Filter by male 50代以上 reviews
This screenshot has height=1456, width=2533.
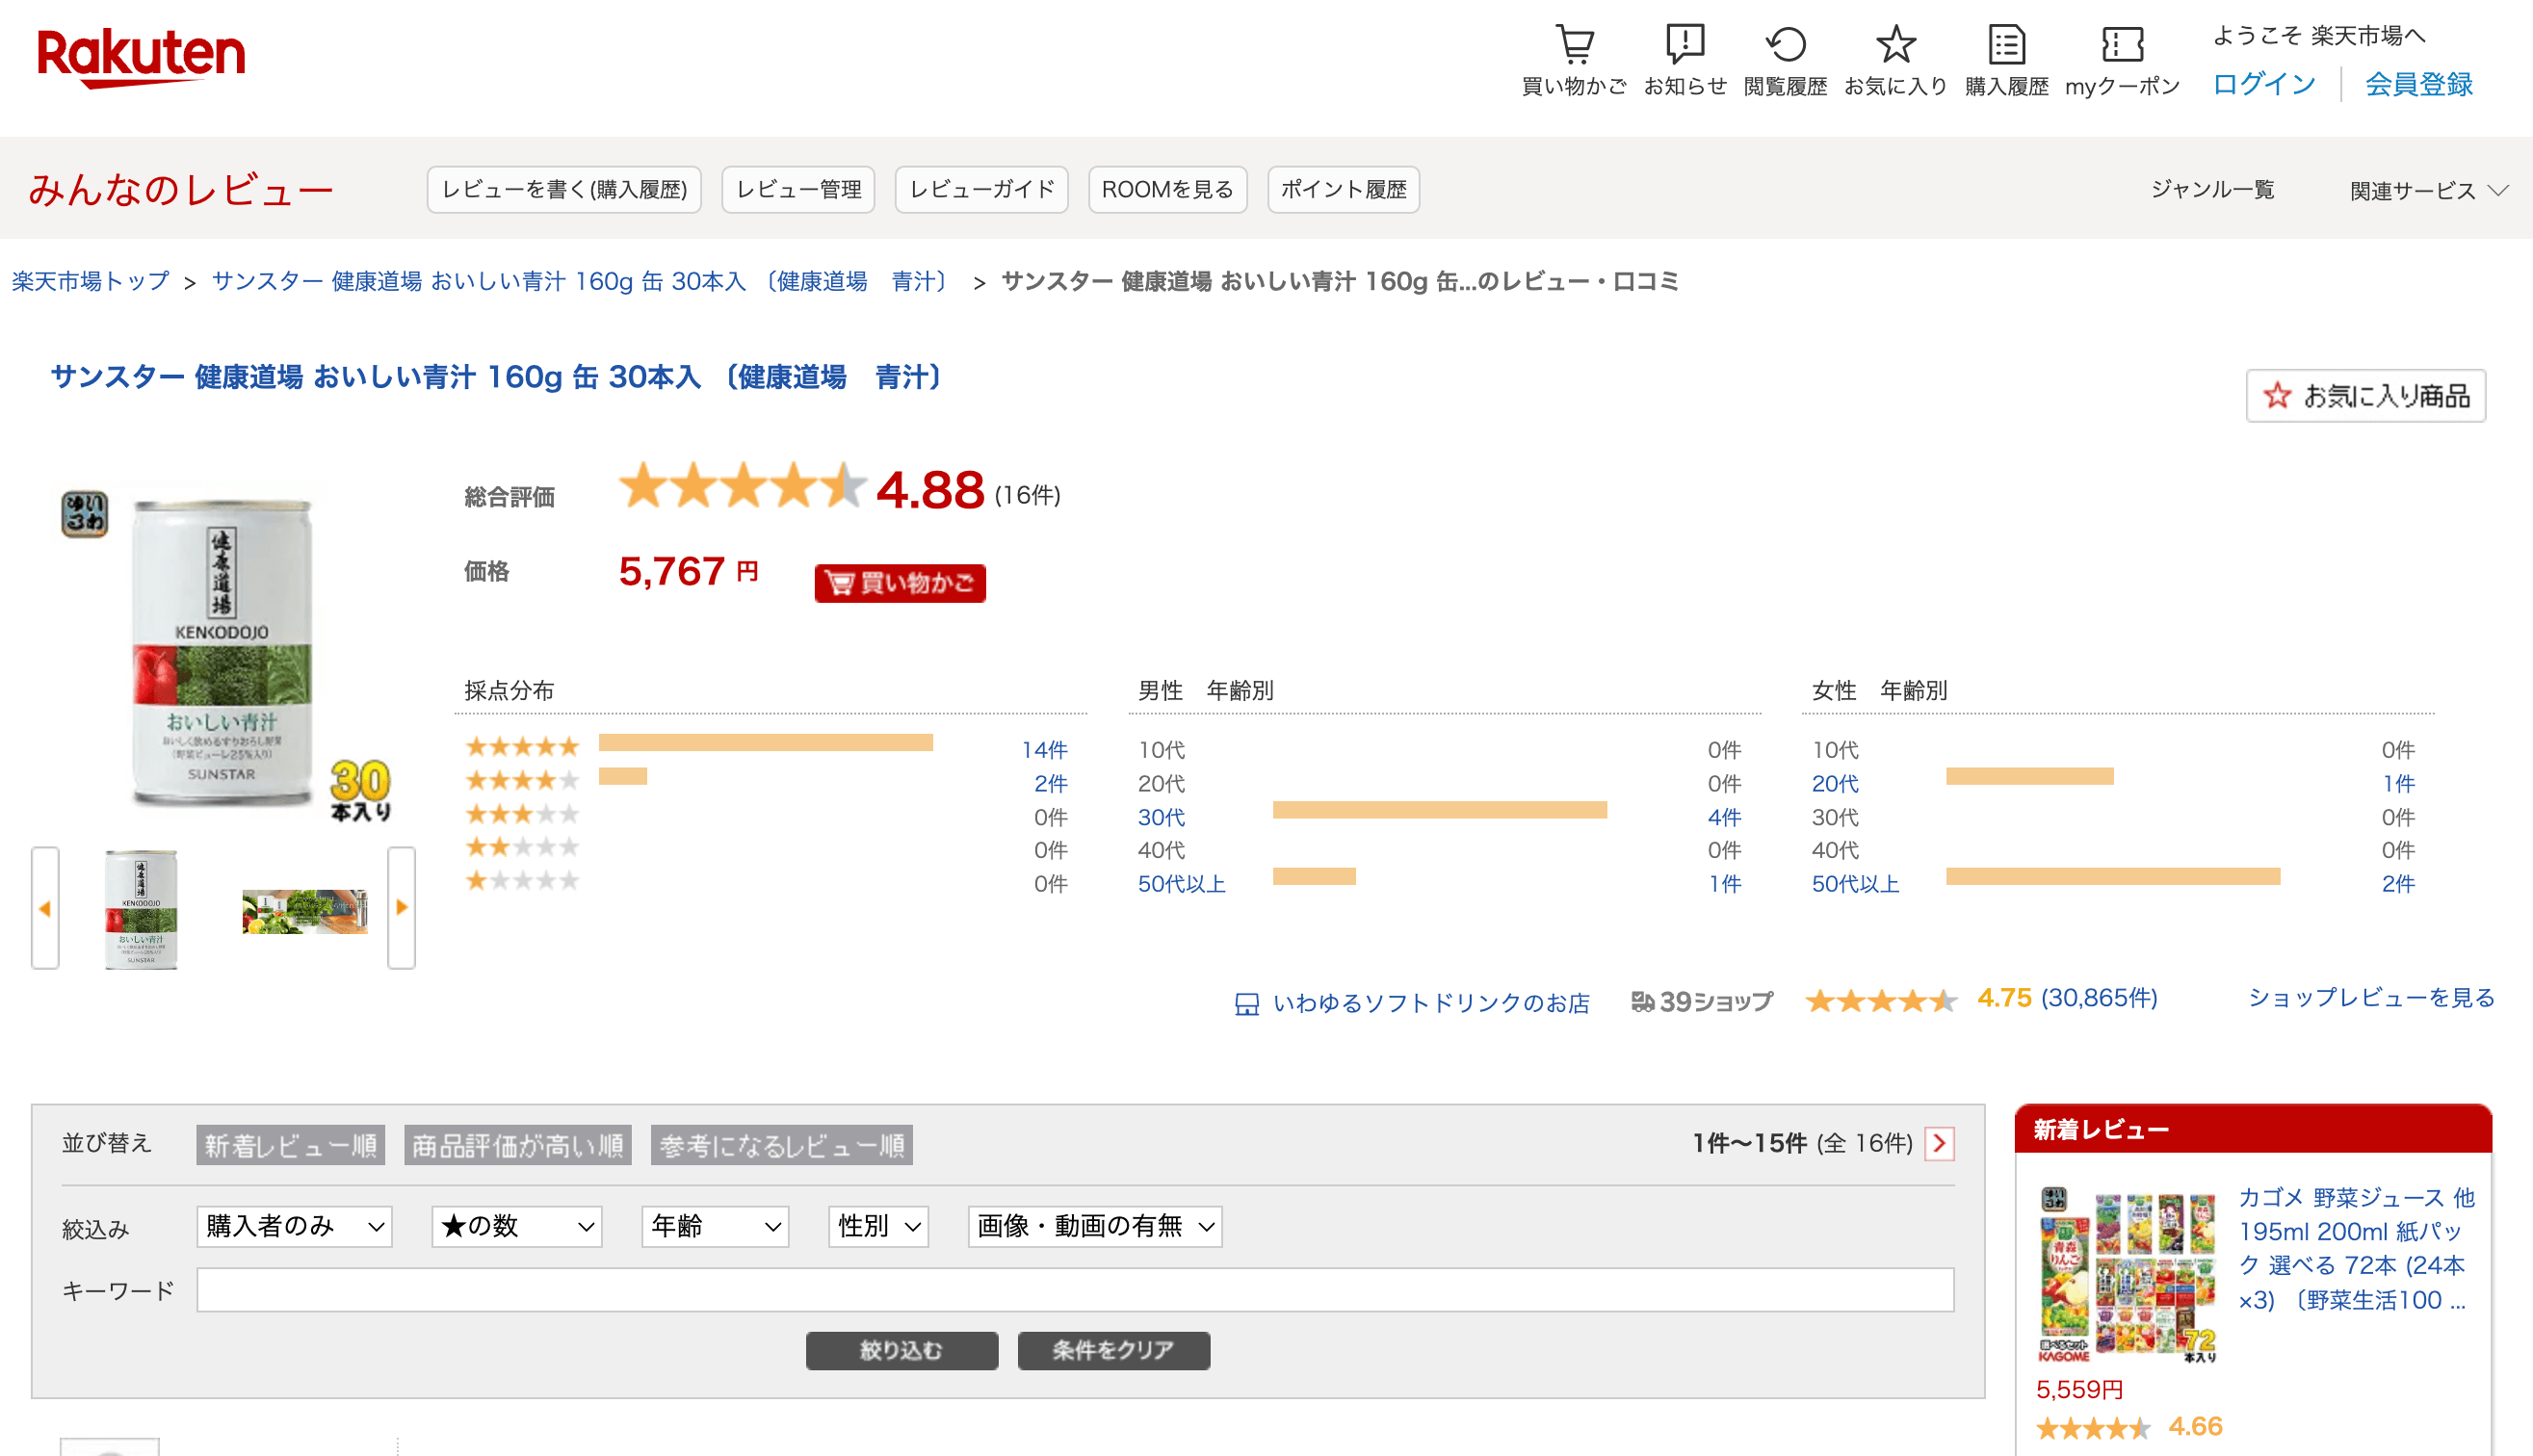(1181, 884)
